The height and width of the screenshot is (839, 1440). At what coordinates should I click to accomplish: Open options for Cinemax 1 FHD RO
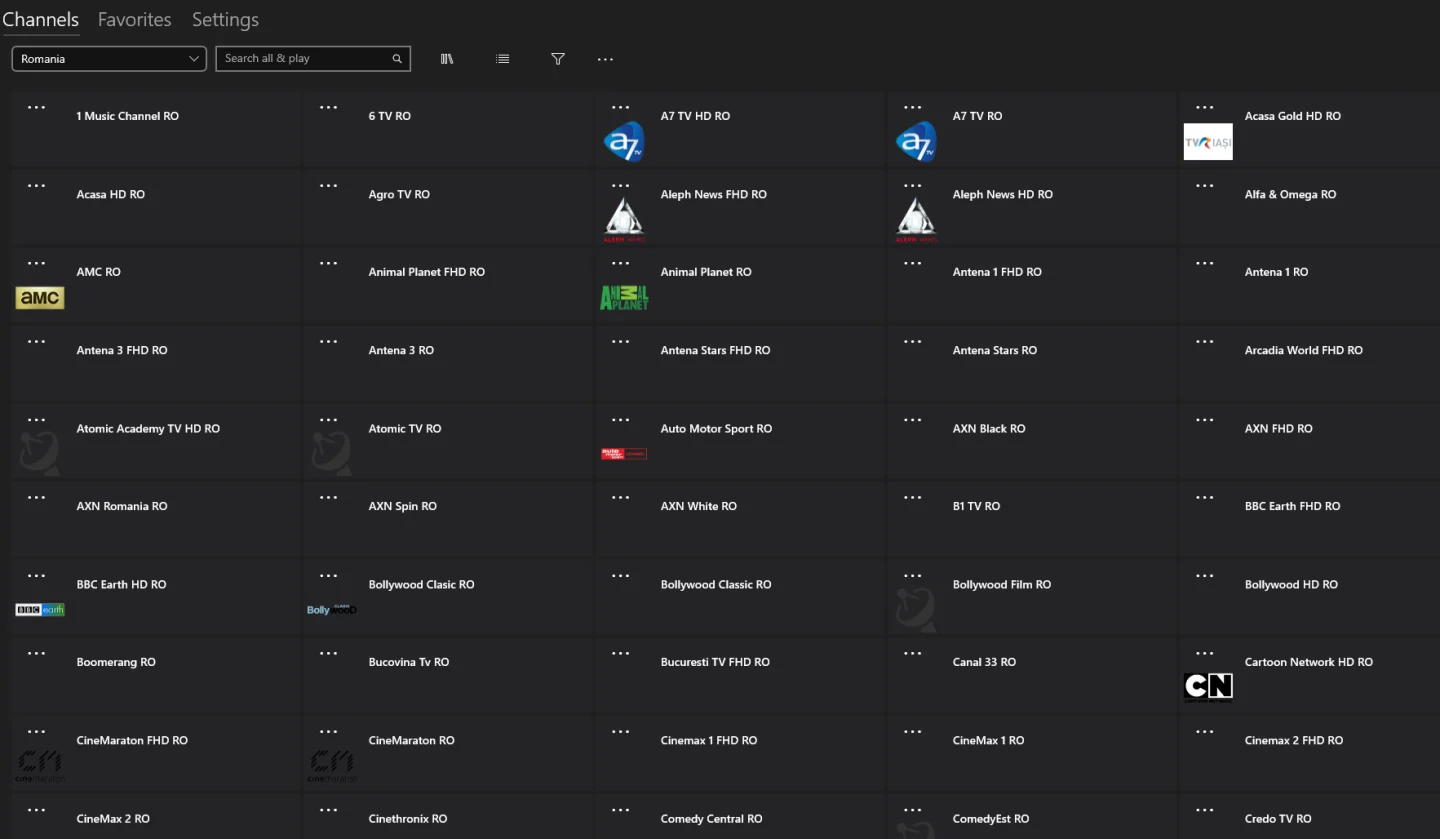620,732
